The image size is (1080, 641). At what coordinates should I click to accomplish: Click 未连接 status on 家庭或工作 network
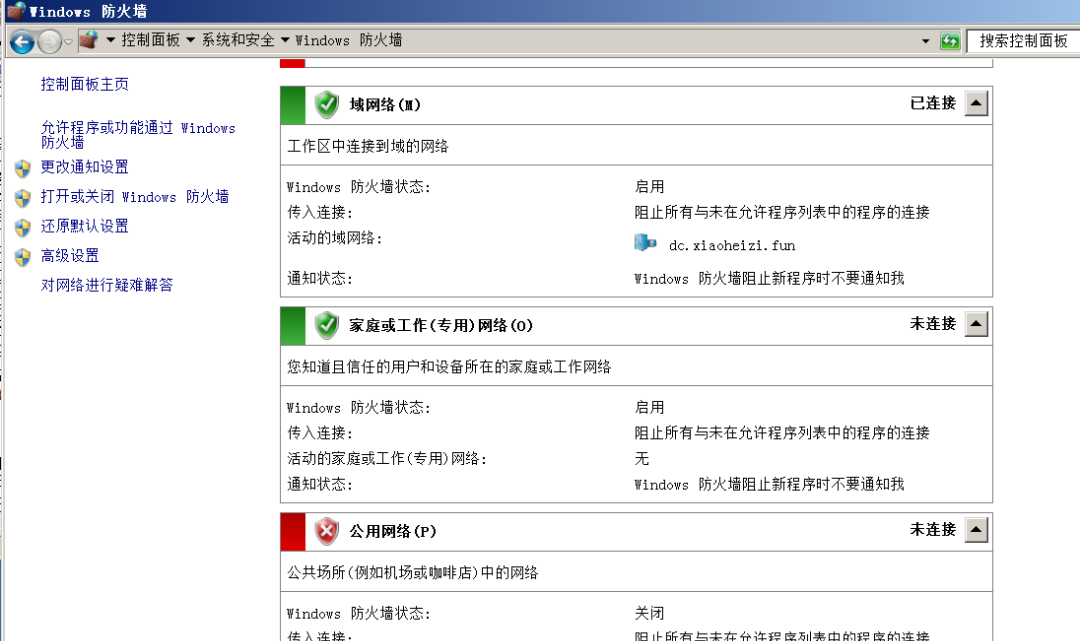933,324
